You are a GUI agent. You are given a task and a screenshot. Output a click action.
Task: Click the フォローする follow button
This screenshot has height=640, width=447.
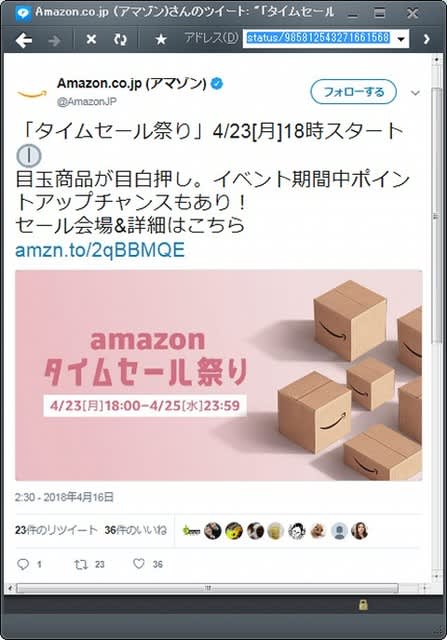click(354, 92)
